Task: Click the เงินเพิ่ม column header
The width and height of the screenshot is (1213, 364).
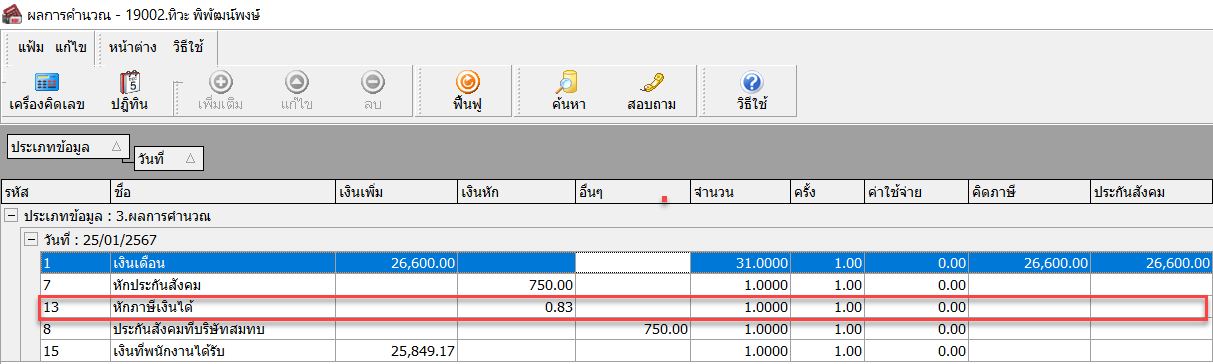Action: click(x=395, y=191)
